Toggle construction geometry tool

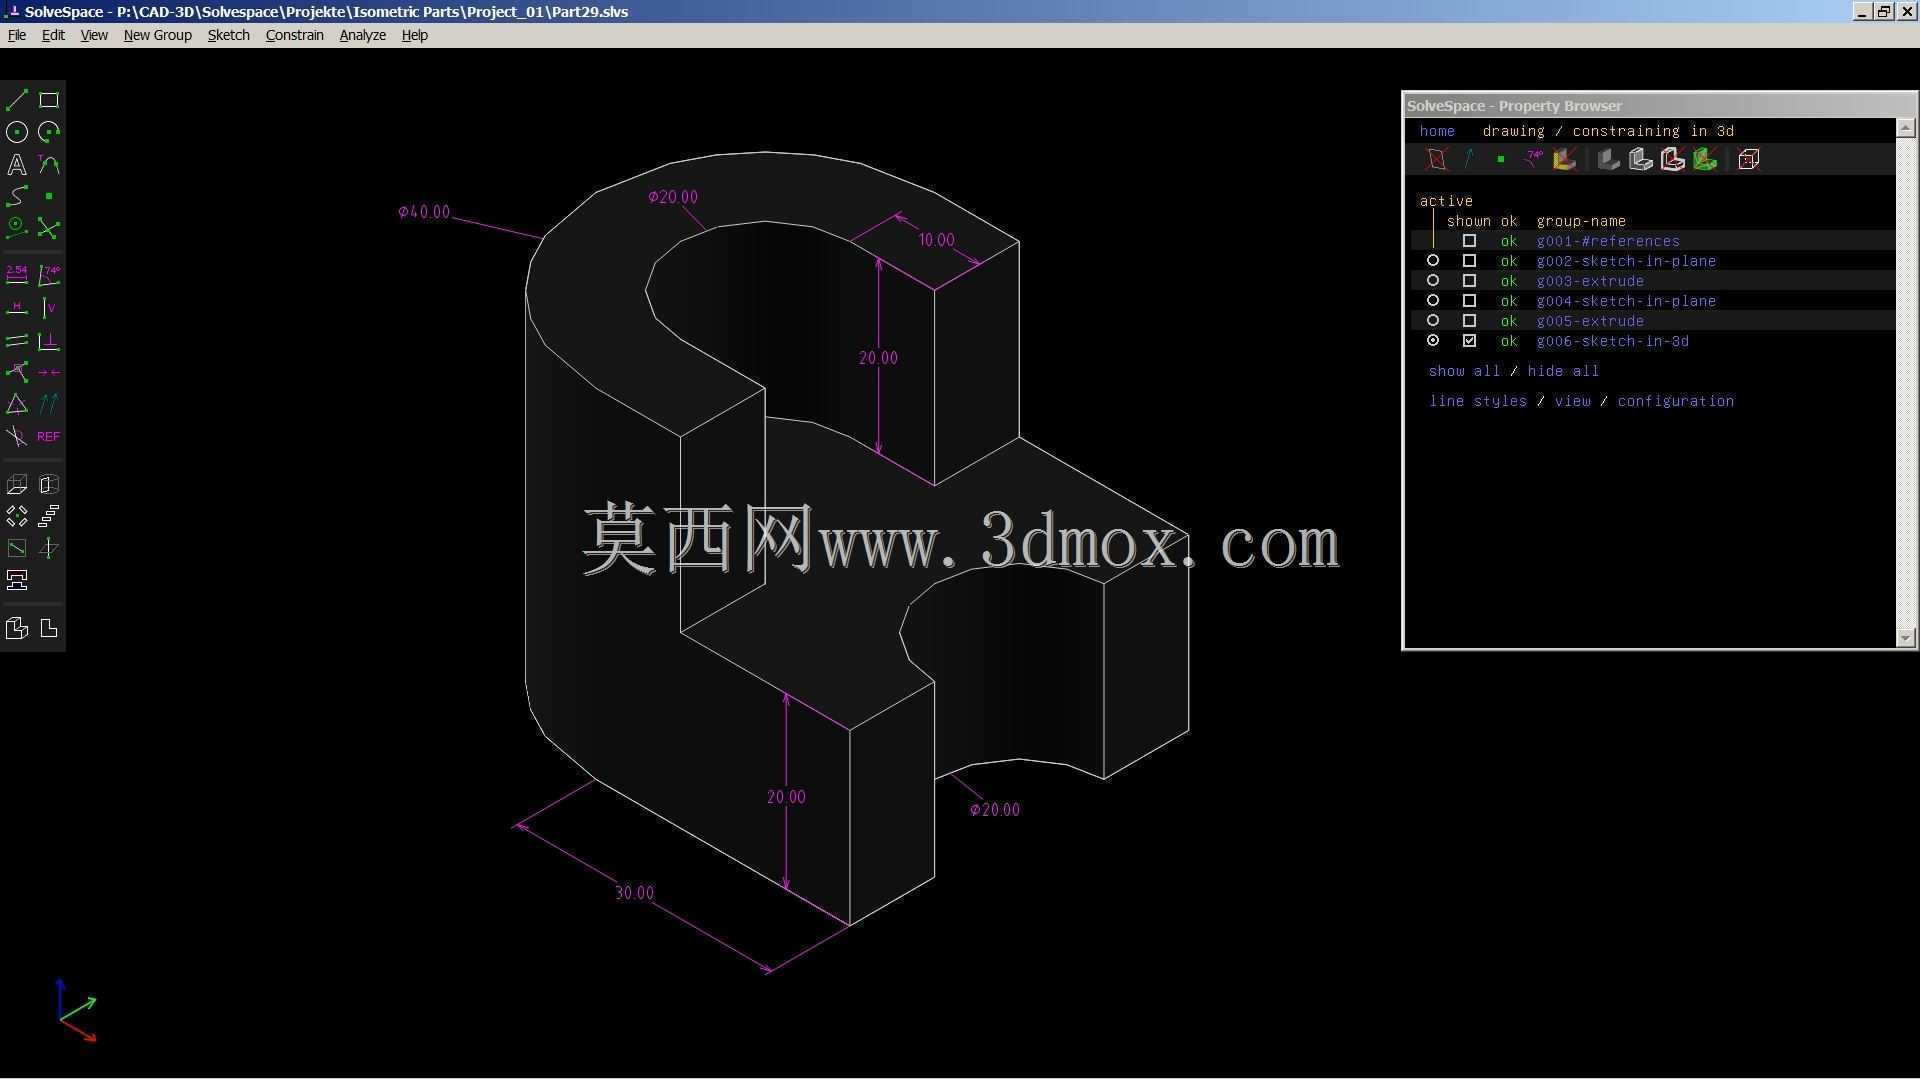point(17,228)
